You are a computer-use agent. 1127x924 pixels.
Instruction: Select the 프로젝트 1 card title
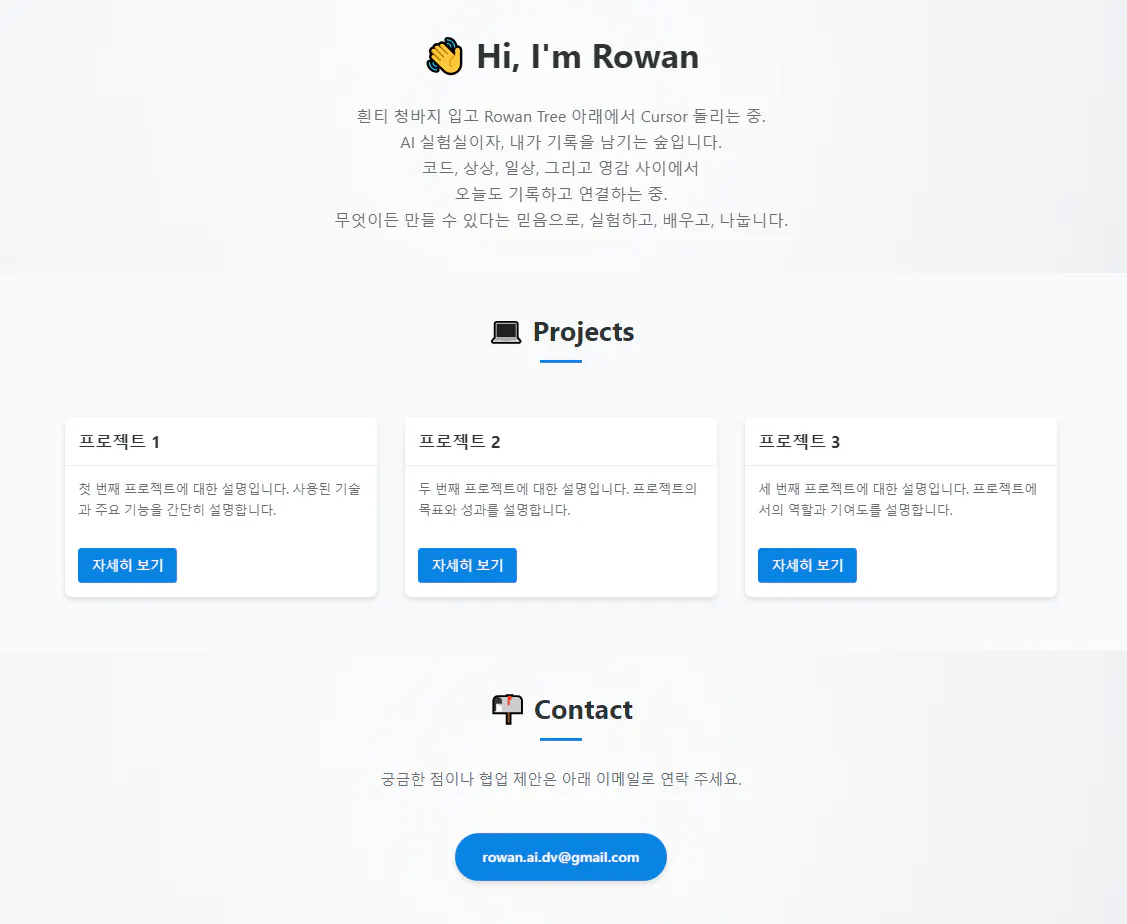(x=119, y=441)
